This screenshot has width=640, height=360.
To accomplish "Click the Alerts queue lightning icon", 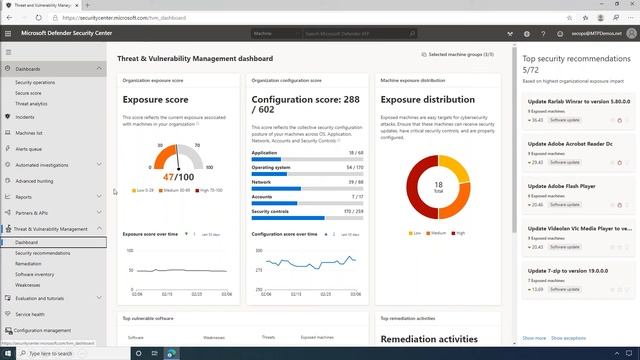I will [x=8, y=149].
